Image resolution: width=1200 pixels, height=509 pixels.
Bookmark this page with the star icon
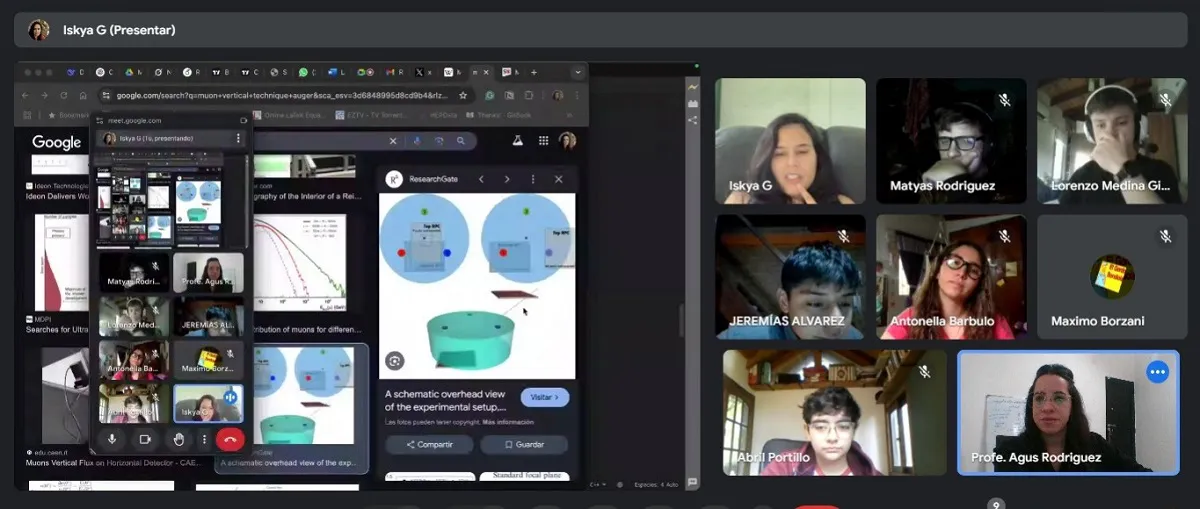[x=462, y=95]
